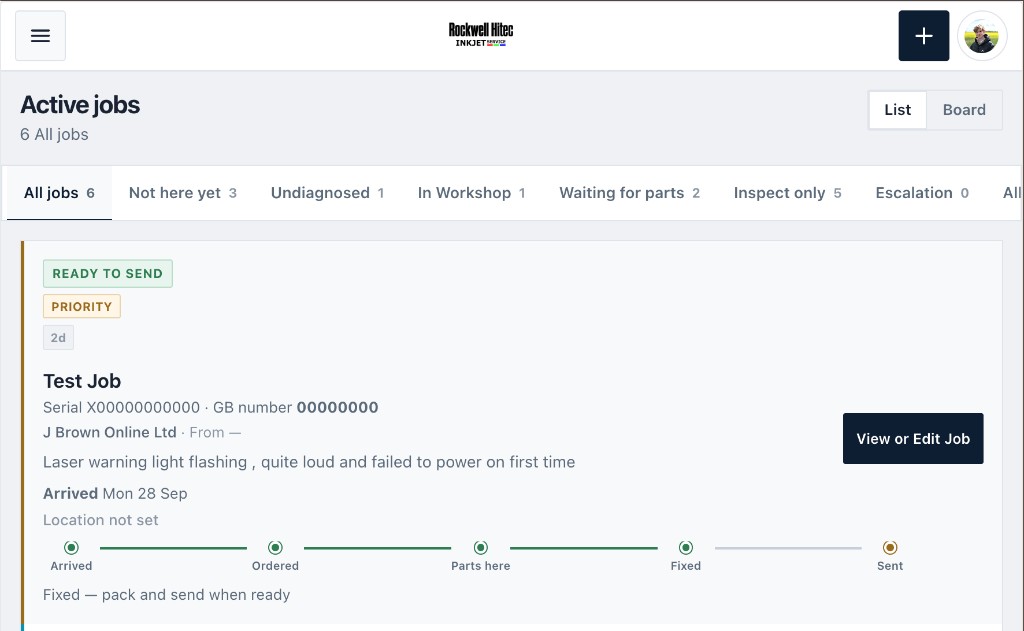This screenshot has width=1024, height=631.
Task: Open the Escalation tab
Action: [922, 193]
